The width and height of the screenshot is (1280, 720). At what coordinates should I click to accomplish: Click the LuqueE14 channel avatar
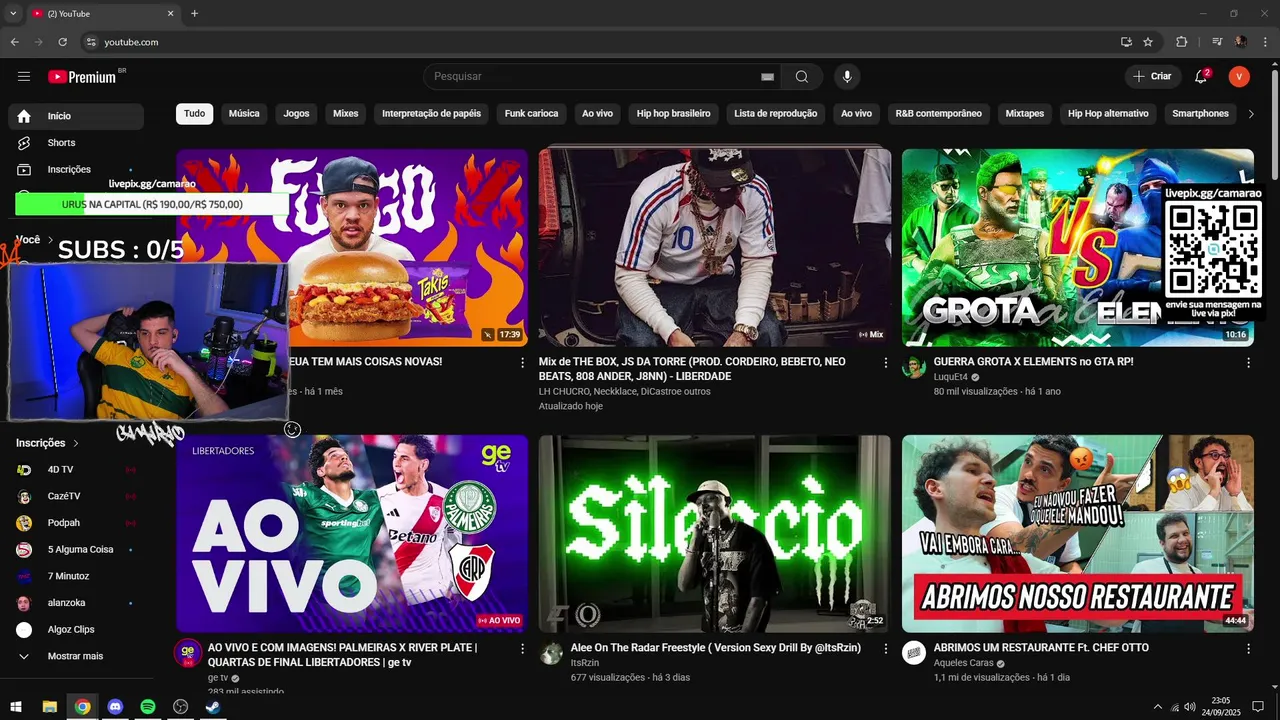[x=914, y=367]
